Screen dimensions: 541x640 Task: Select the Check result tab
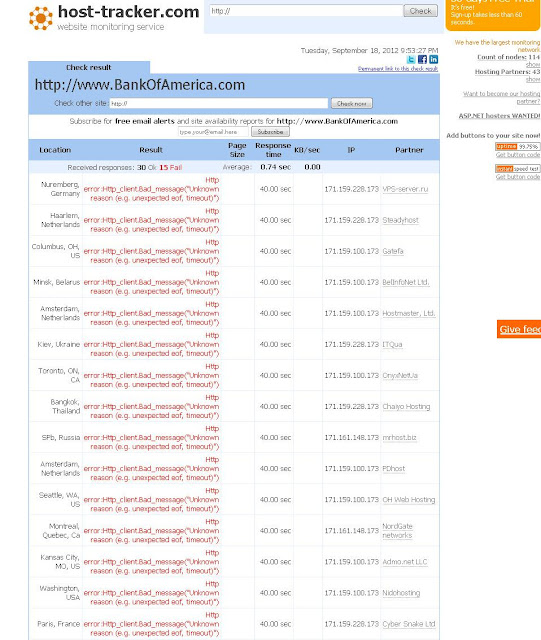point(89,67)
